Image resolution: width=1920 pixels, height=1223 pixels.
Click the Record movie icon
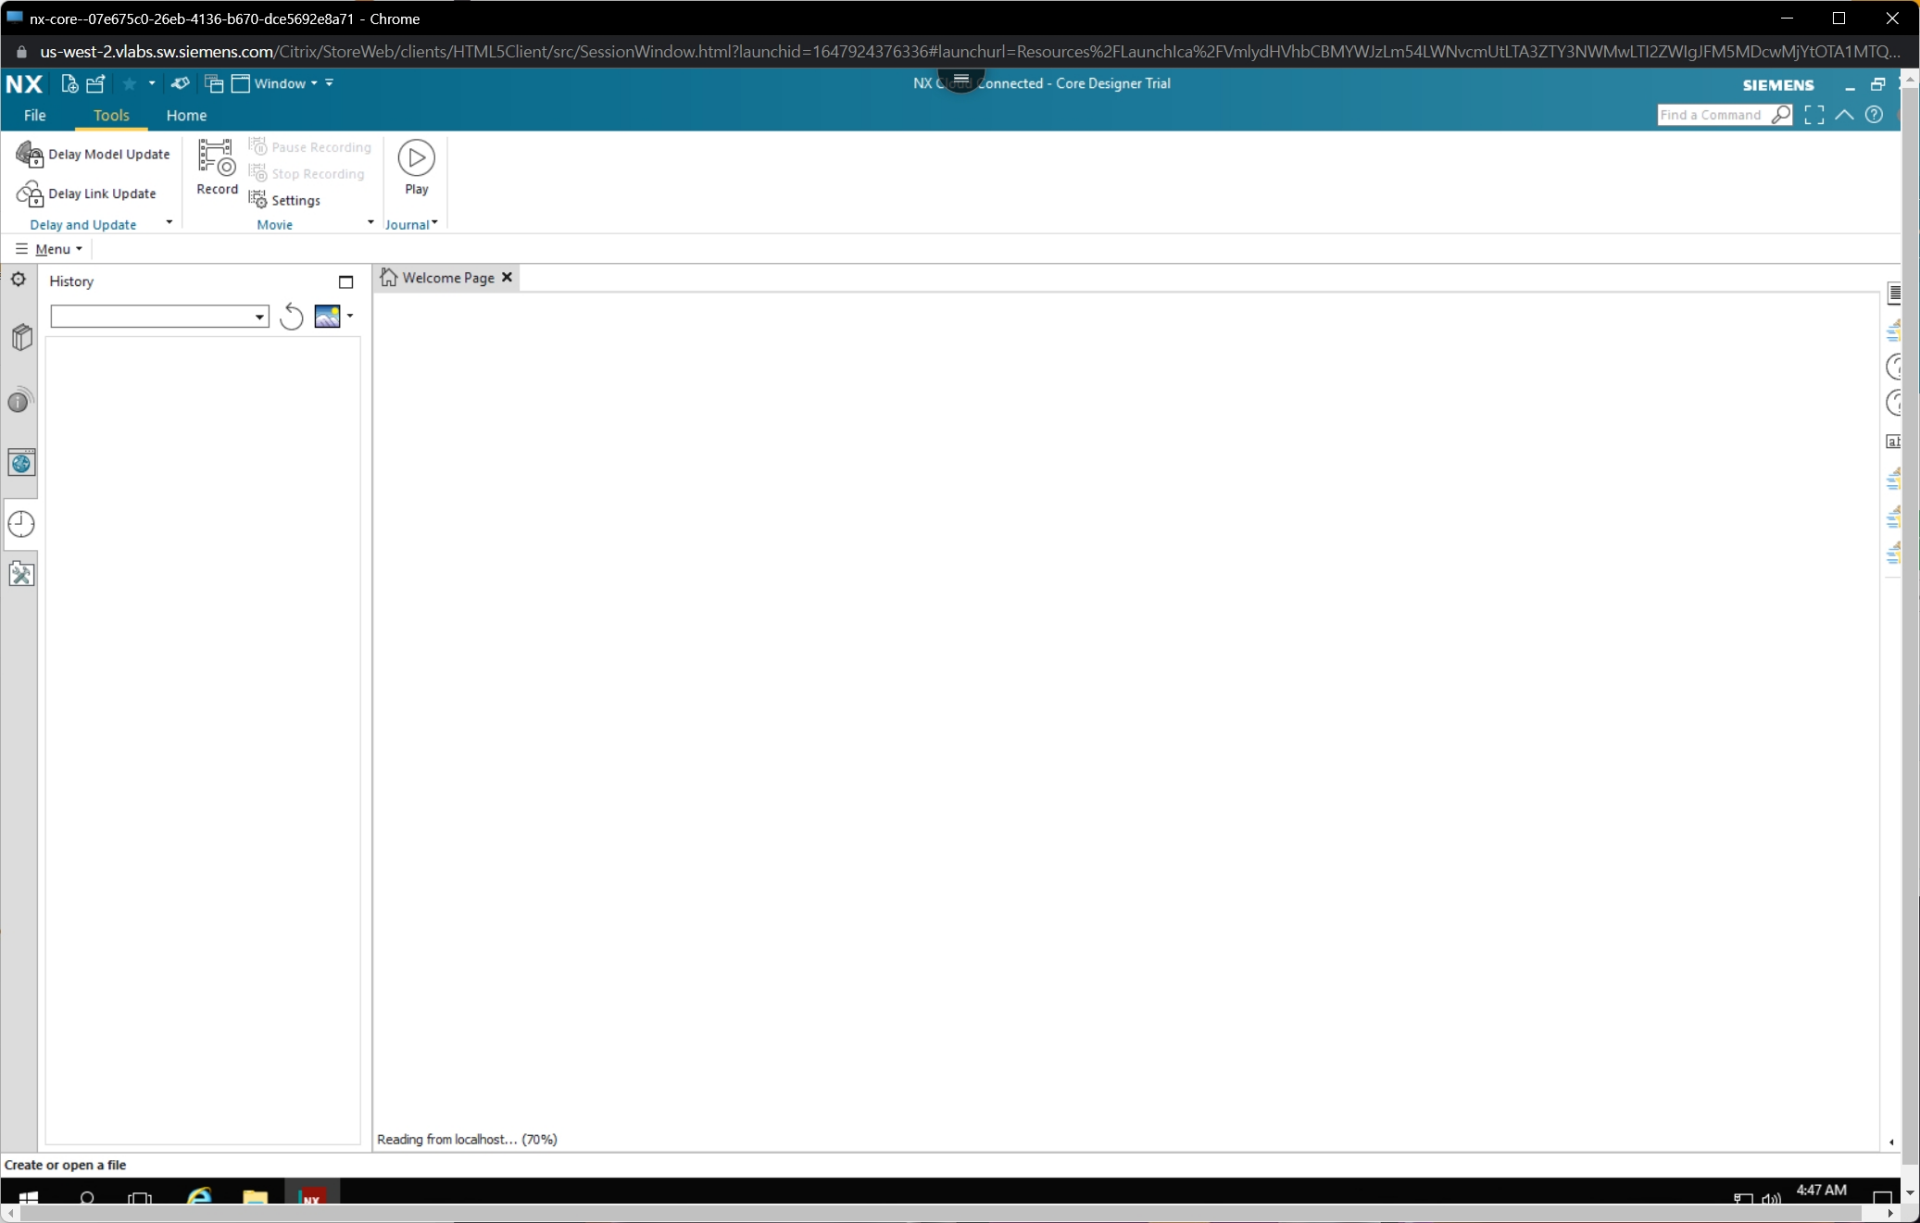coord(216,158)
